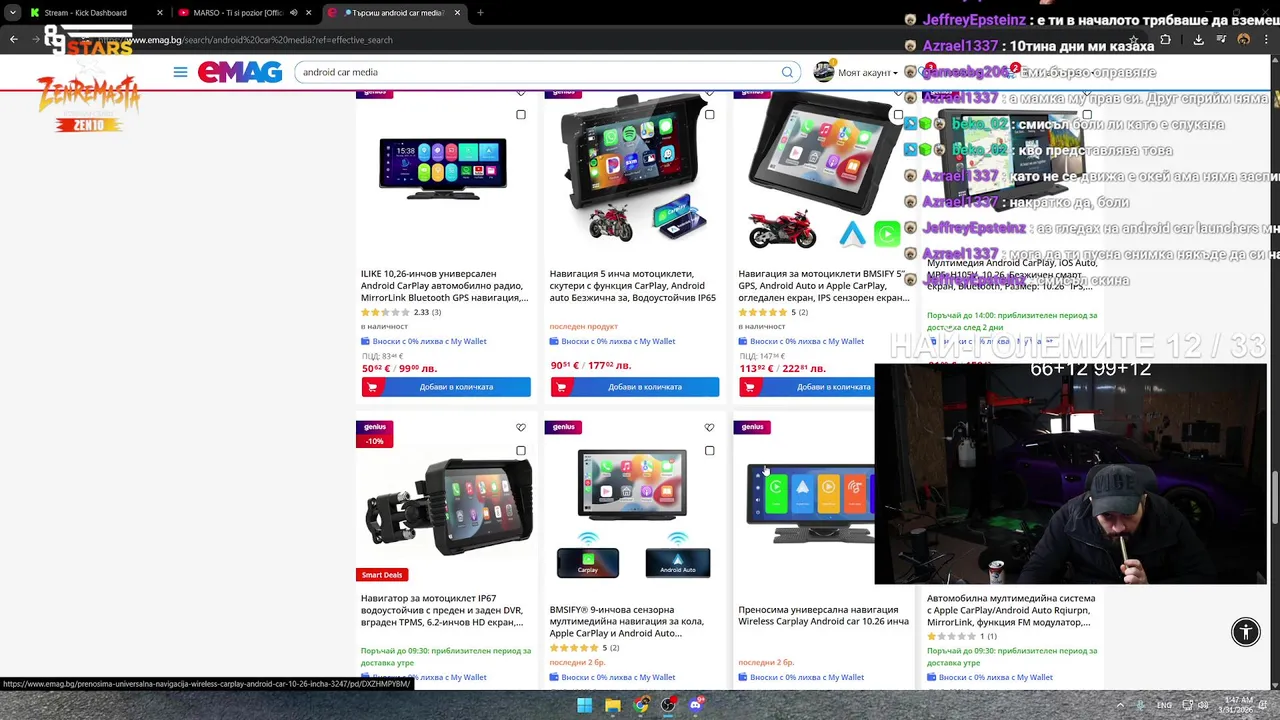Open Навигатор за мотоциклет IP67 title

coord(442,610)
